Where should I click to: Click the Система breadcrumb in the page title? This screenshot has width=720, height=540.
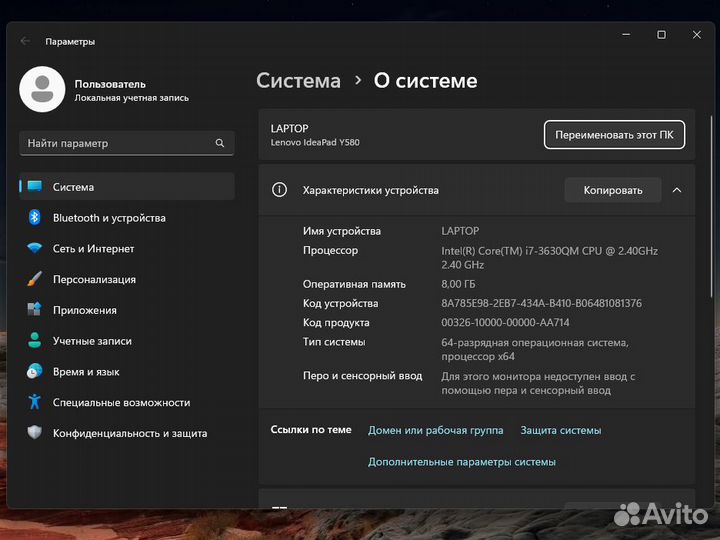[298, 81]
